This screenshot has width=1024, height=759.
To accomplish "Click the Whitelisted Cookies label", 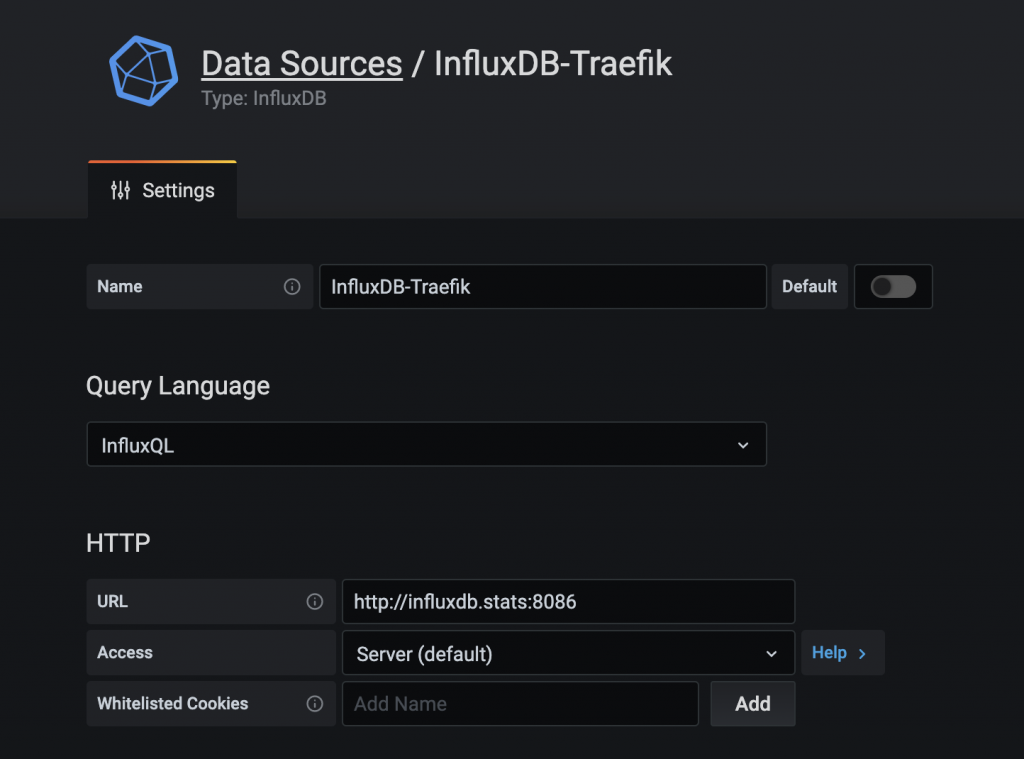I will 172,704.
